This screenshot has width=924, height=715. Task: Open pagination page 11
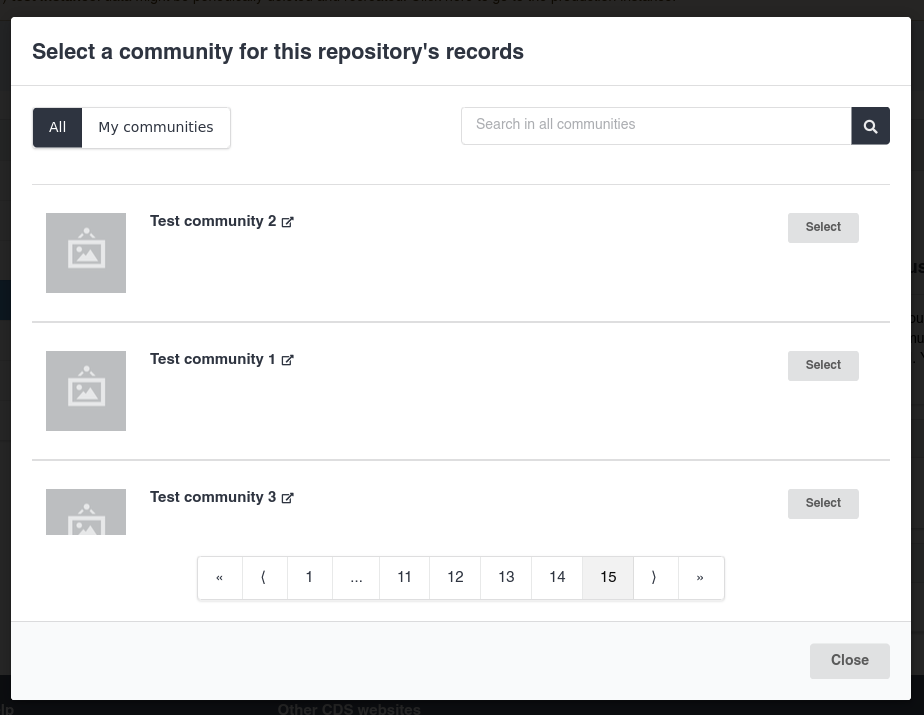tap(404, 578)
